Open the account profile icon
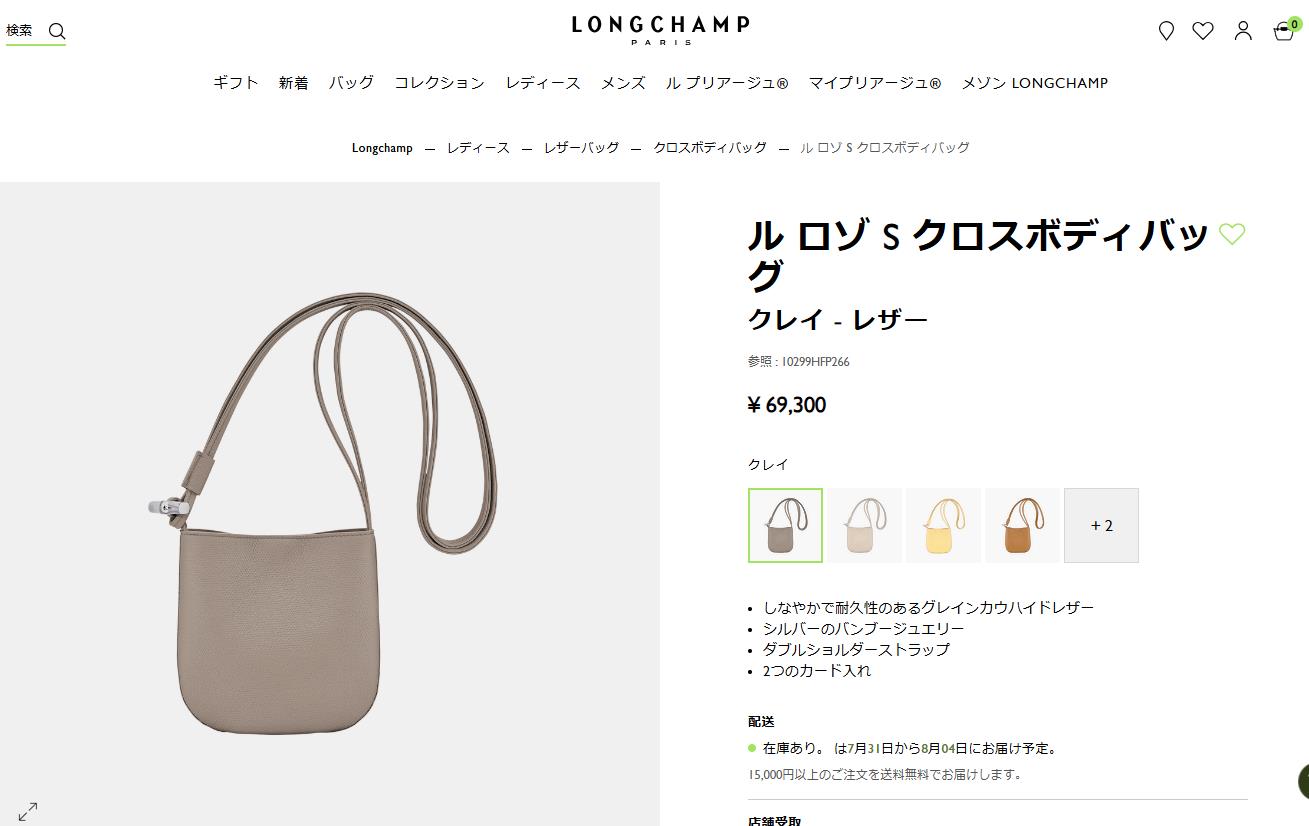1309x826 pixels. [1243, 31]
